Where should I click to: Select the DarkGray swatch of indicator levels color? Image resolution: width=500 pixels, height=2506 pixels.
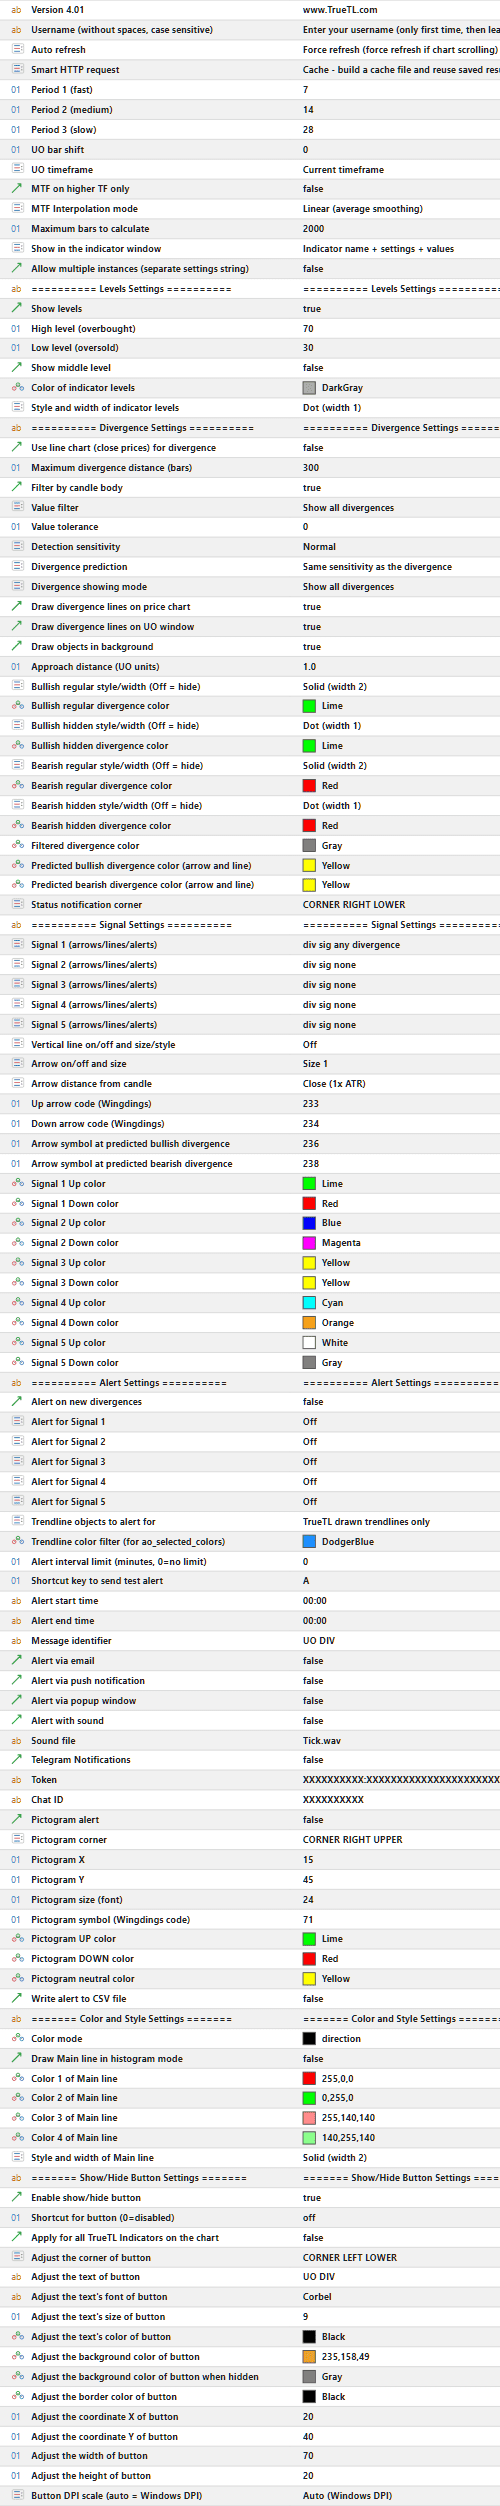tap(309, 388)
